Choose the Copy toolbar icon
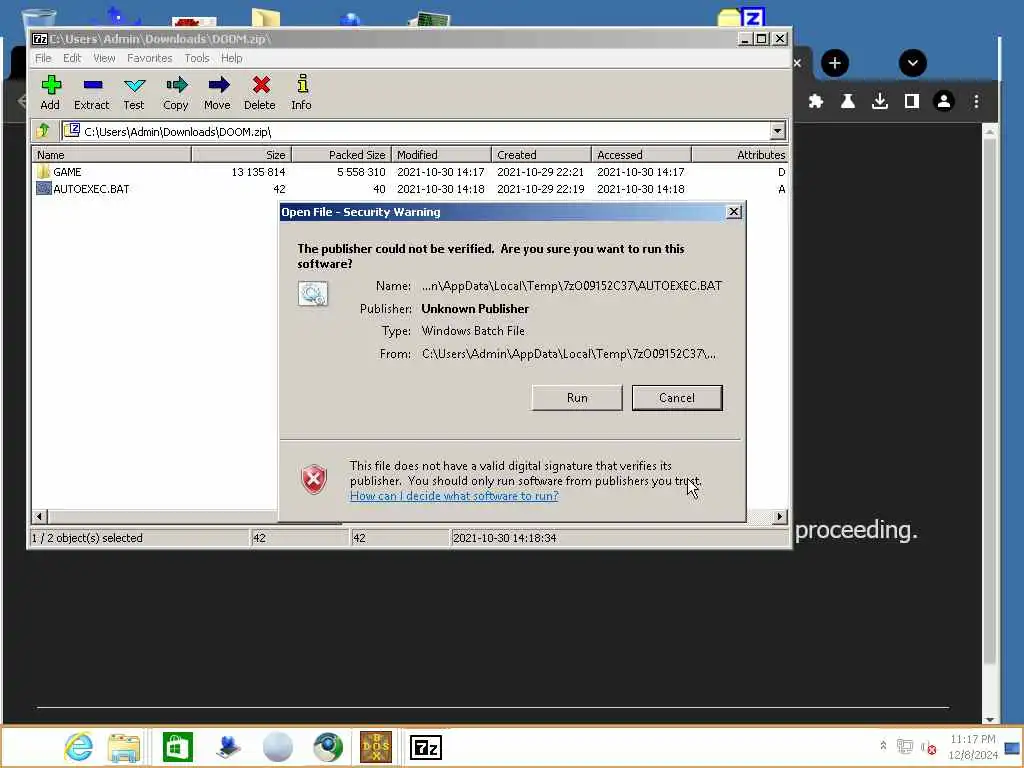1024x768 pixels. click(176, 93)
